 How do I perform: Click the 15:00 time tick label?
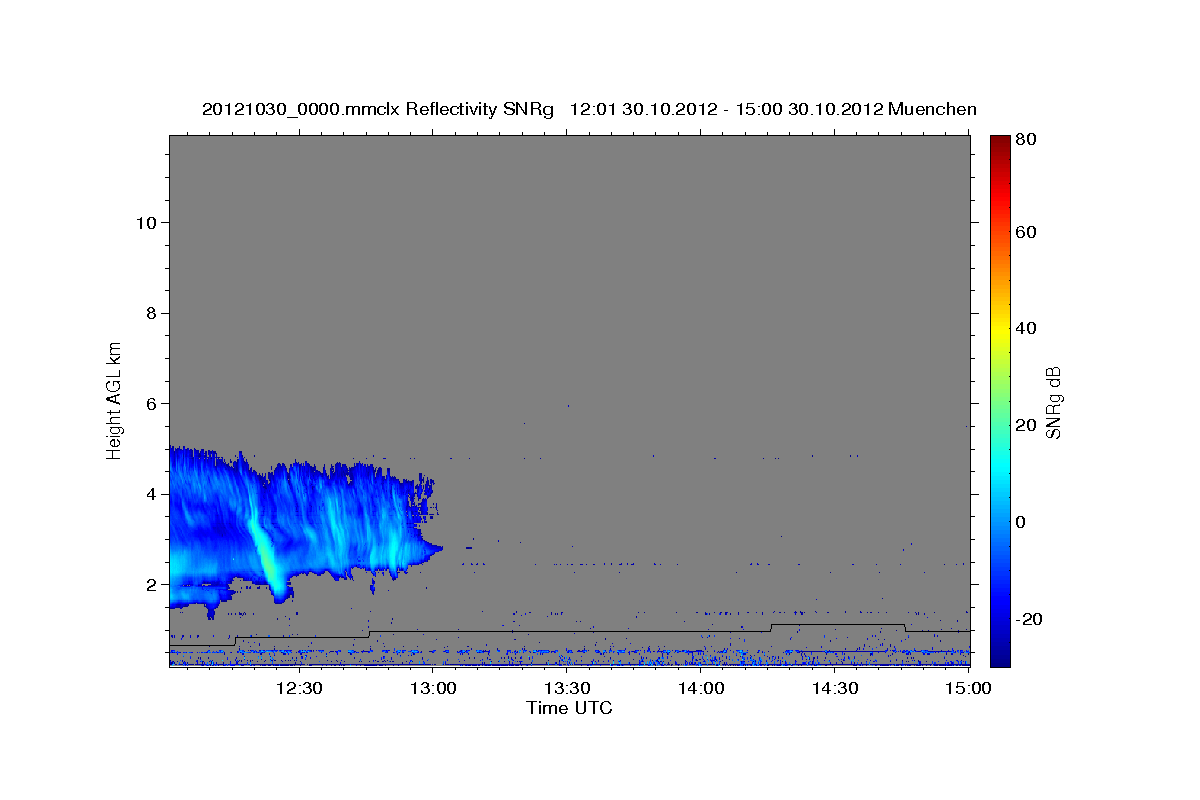tap(969, 688)
